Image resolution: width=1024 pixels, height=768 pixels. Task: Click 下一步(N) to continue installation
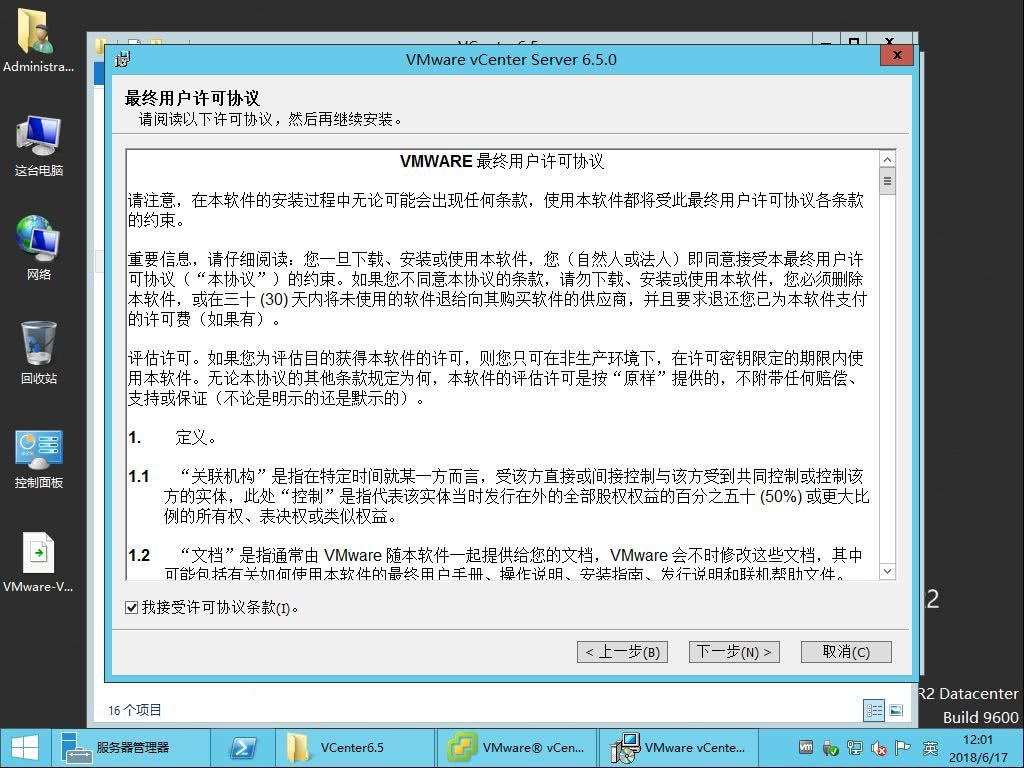734,650
